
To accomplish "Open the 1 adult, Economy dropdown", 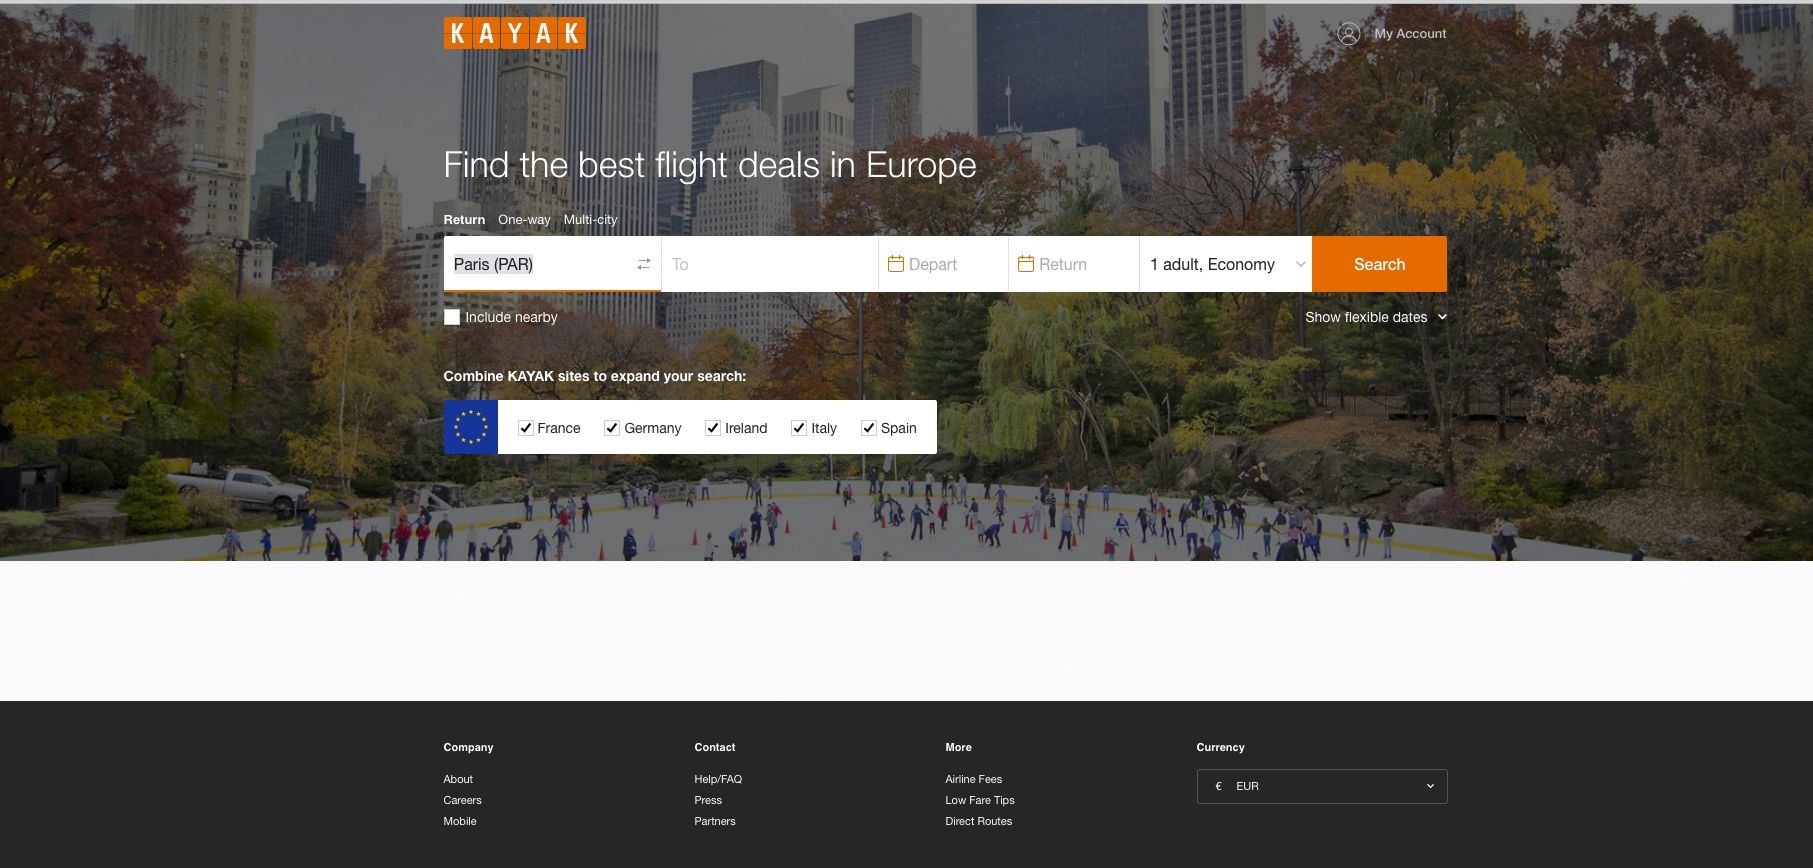I will coord(1226,264).
